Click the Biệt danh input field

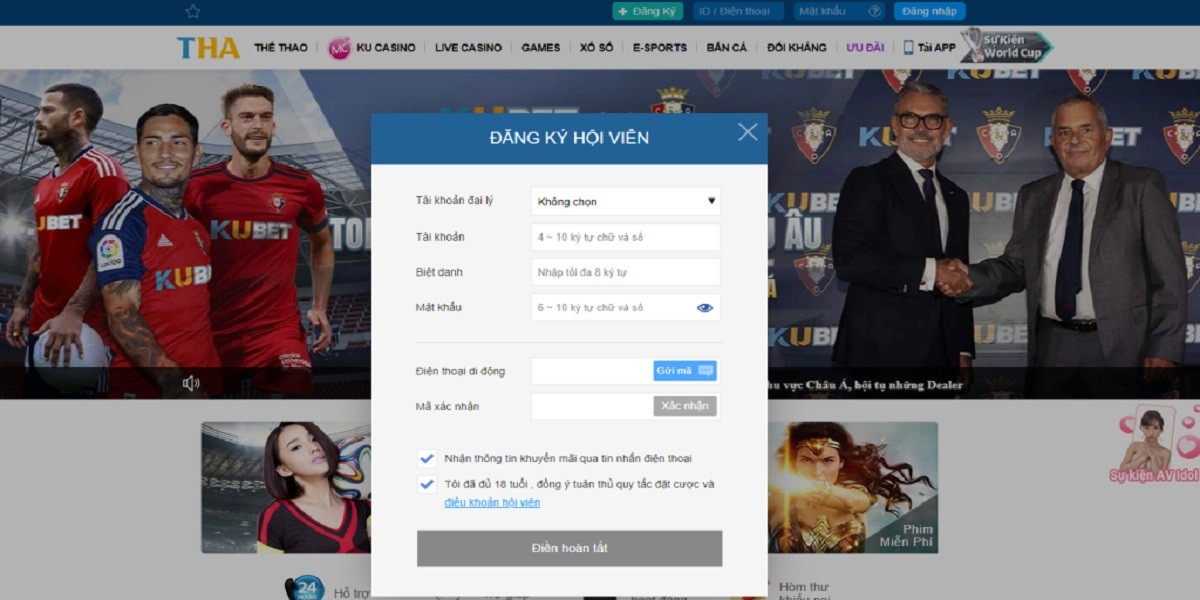pyautogui.click(x=625, y=272)
